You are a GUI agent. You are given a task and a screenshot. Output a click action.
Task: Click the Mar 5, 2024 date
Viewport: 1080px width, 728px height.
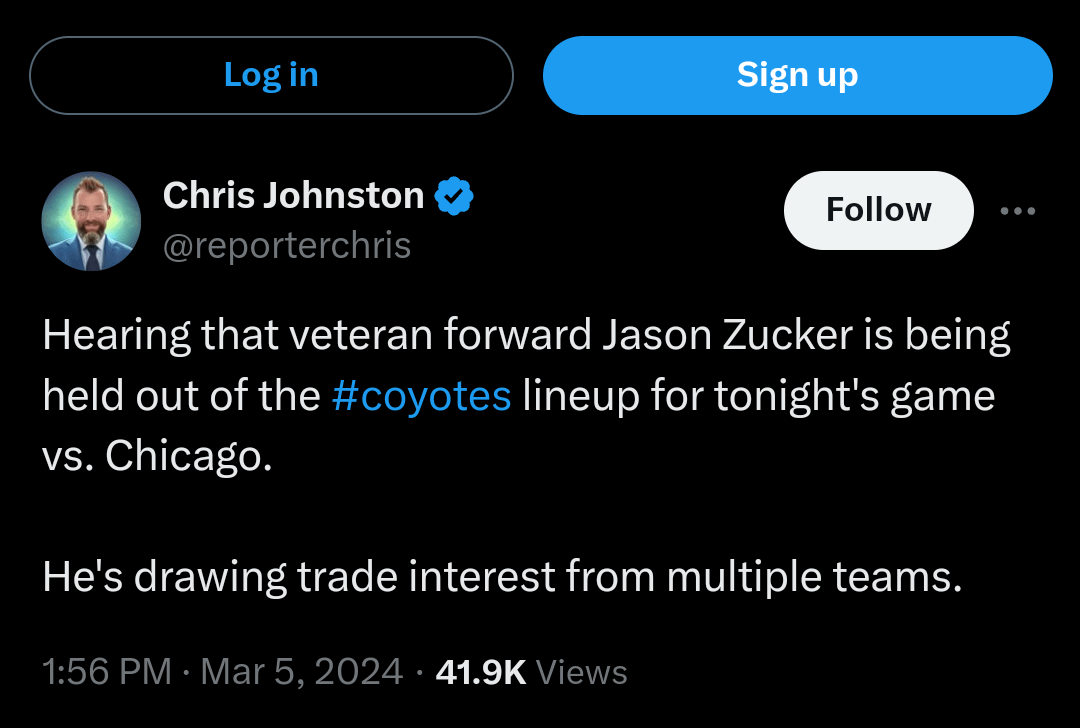coord(302,672)
